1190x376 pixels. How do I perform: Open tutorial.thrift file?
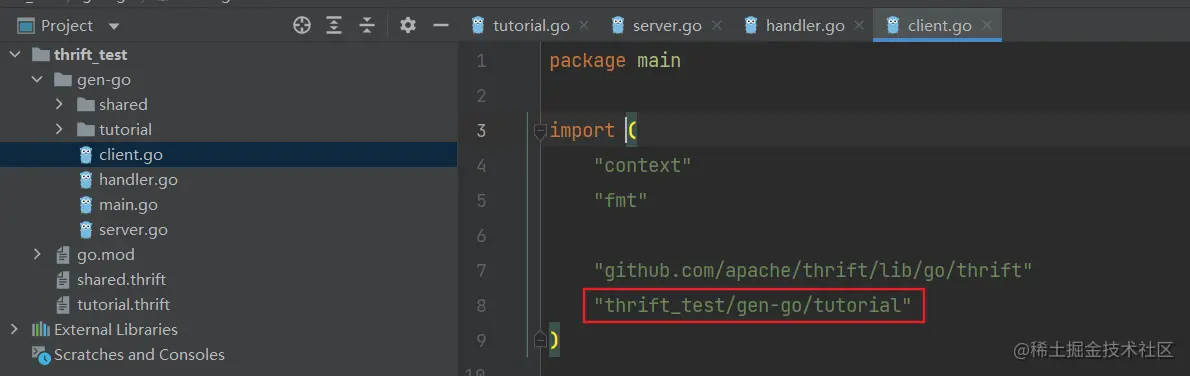123,305
